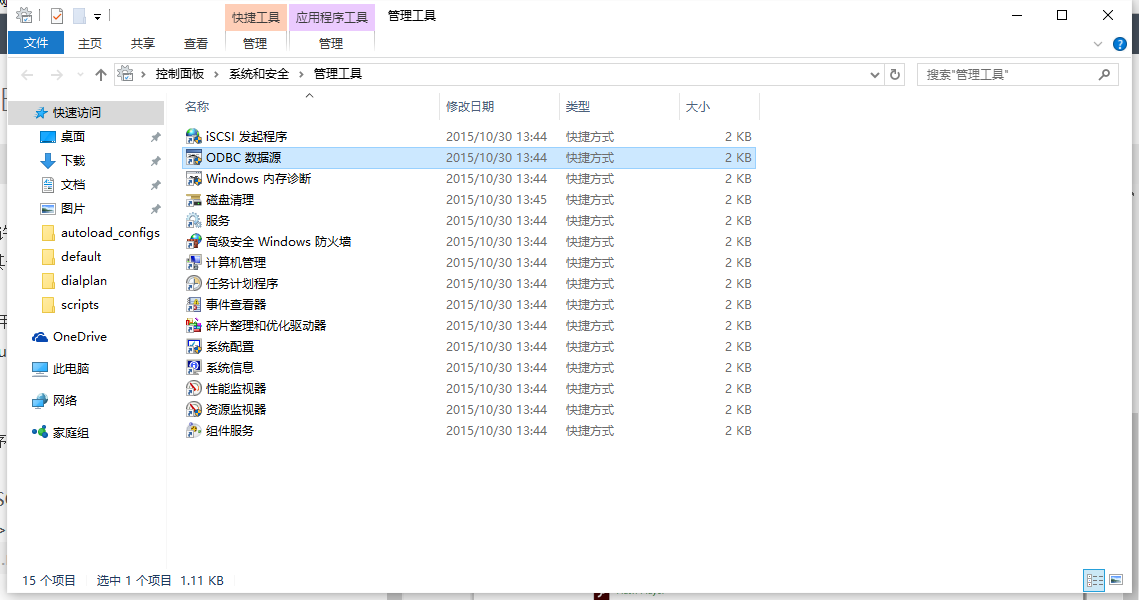Switch to the 查看 ribbon tab
The image size is (1139, 600).
click(x=196, y=43)
